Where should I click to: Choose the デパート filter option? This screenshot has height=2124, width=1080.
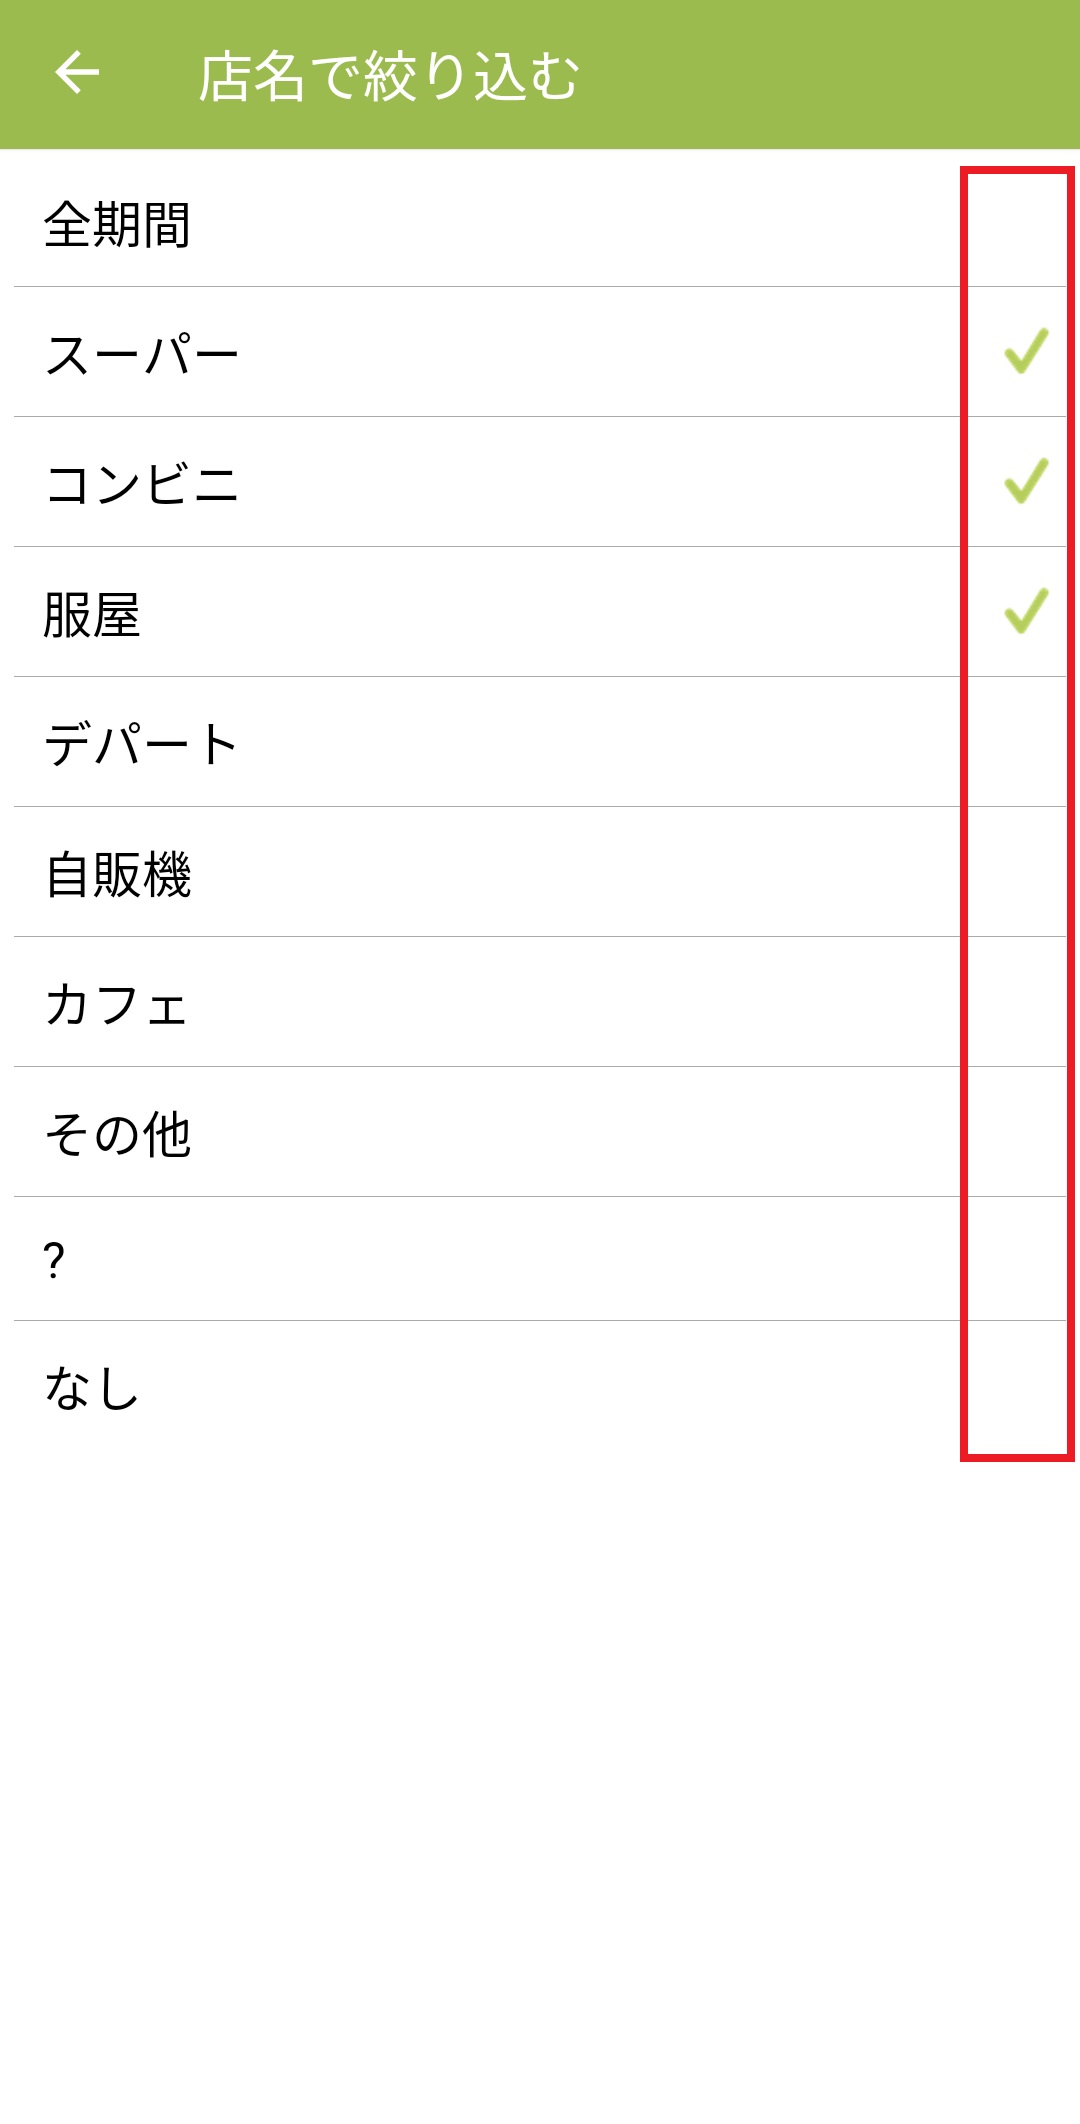click(142, 745)
